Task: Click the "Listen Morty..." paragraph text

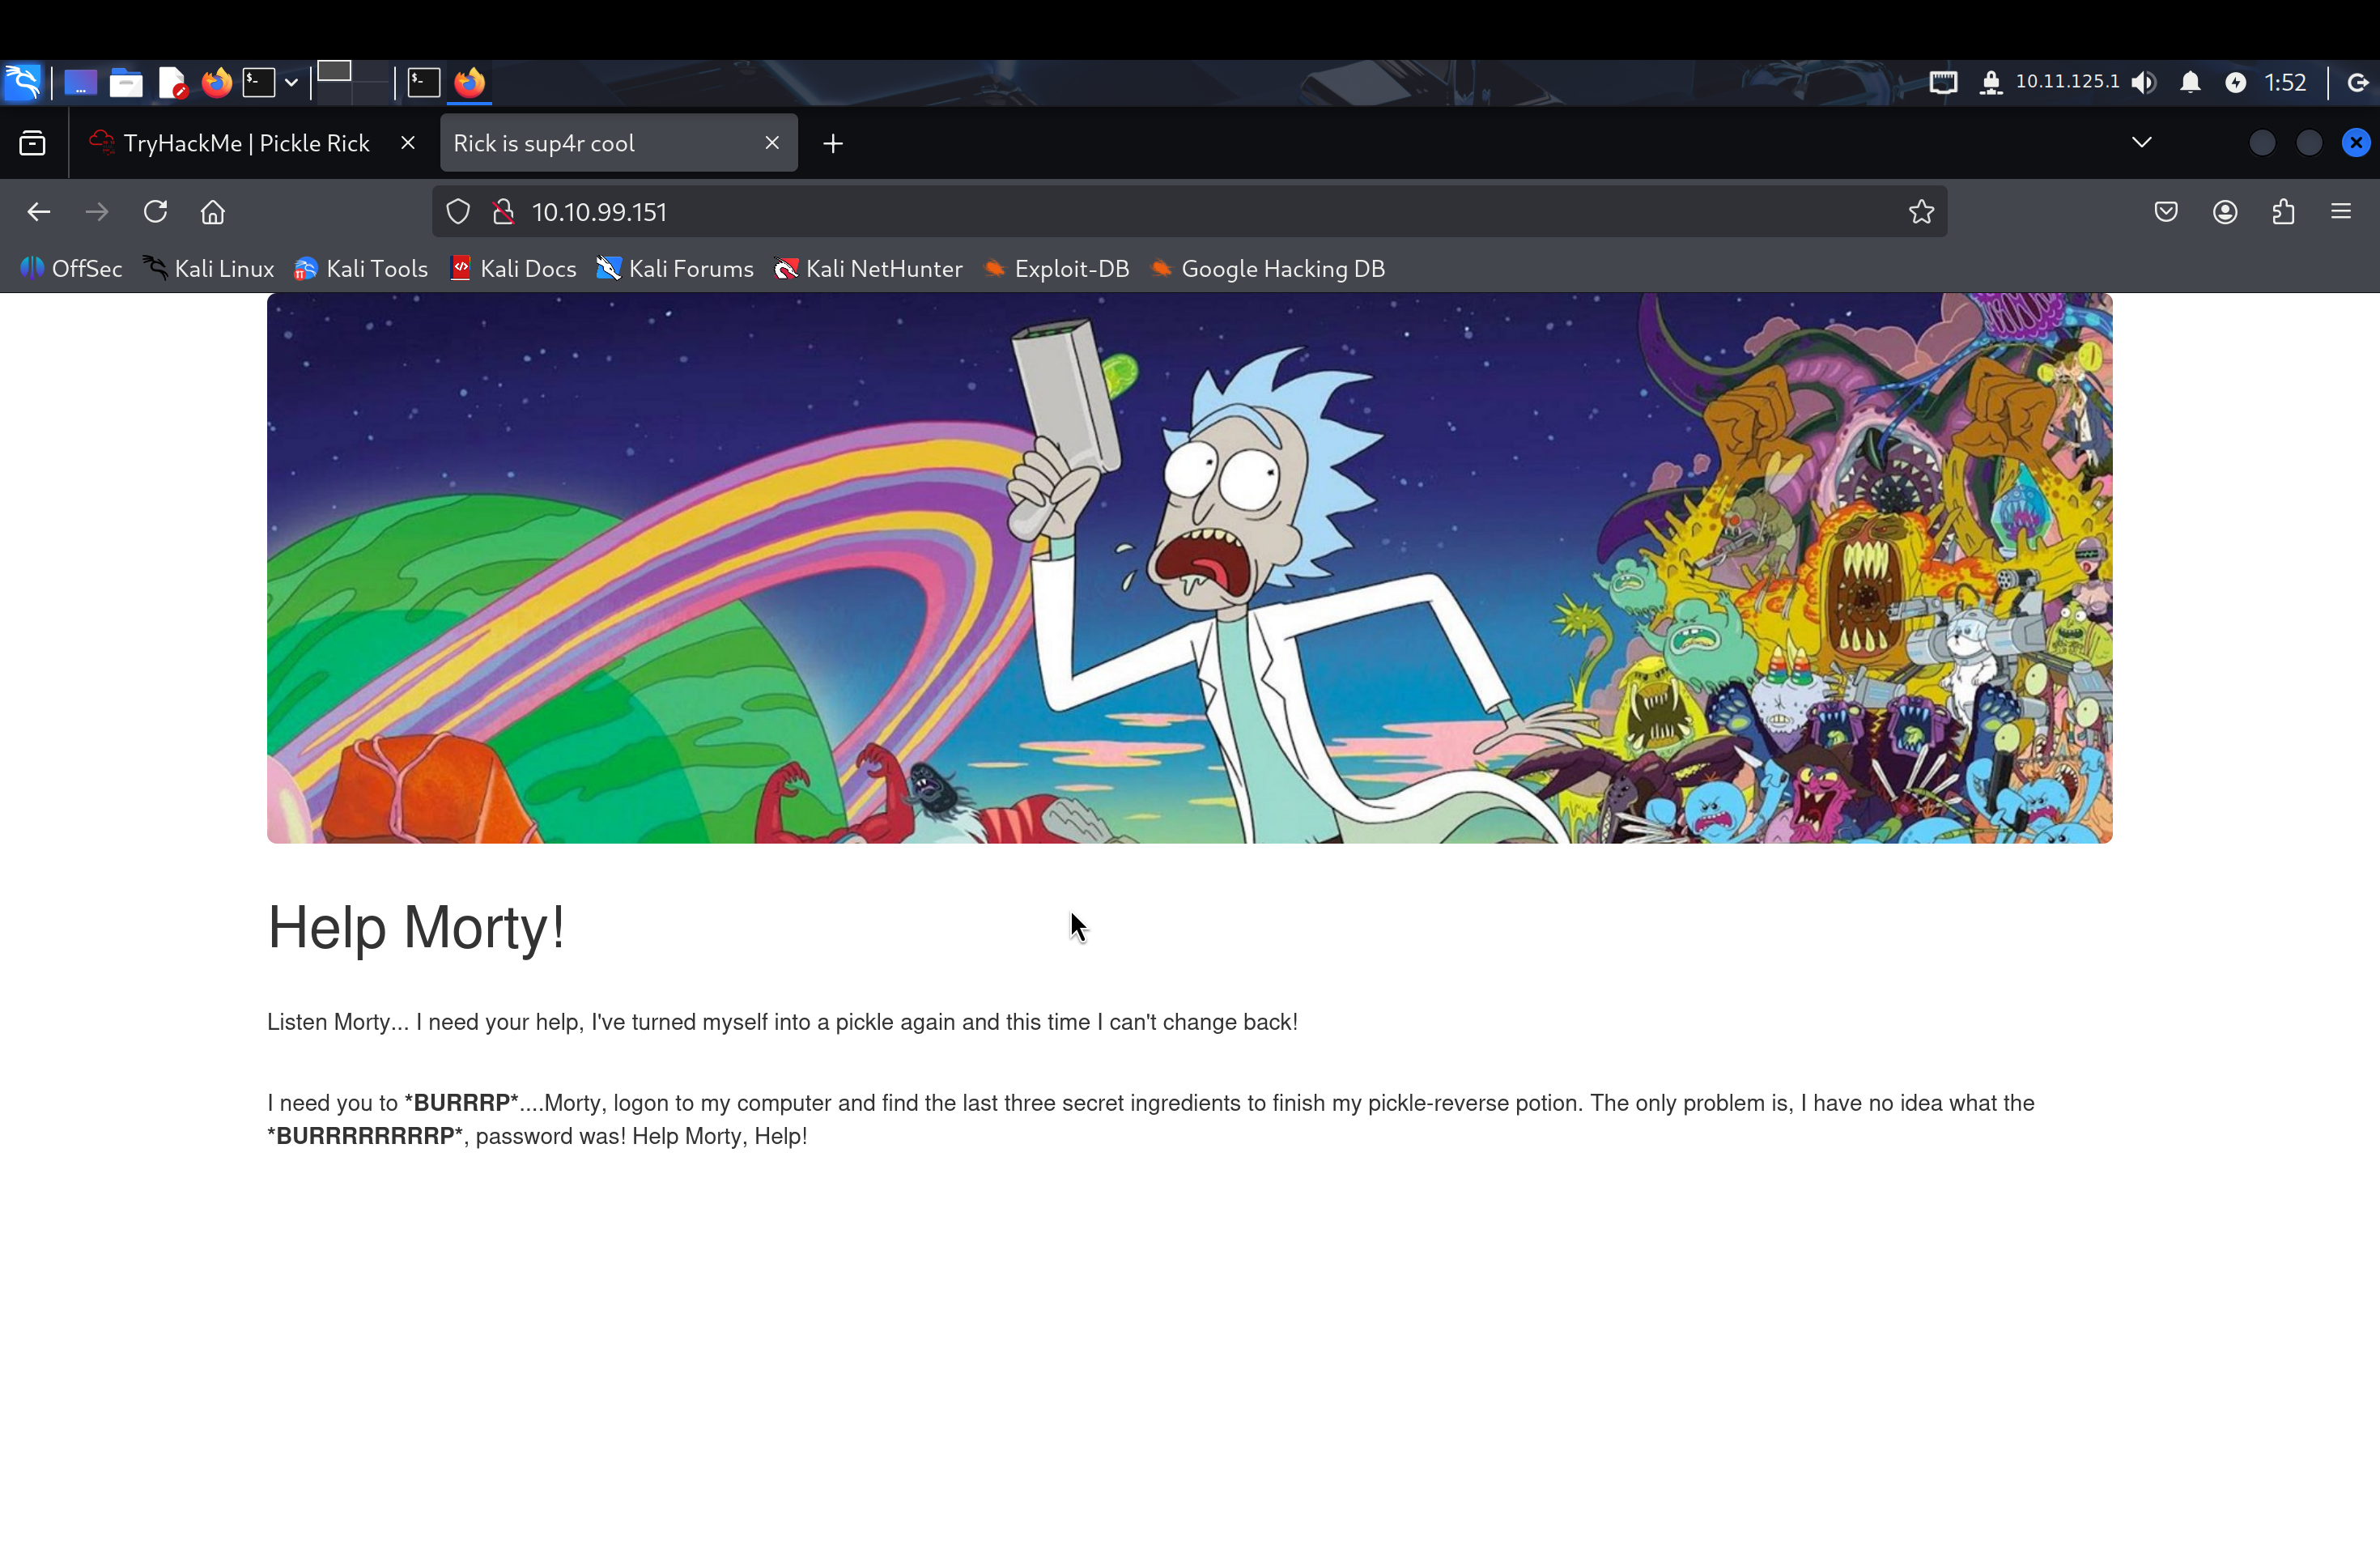Action: point(782,1023)
